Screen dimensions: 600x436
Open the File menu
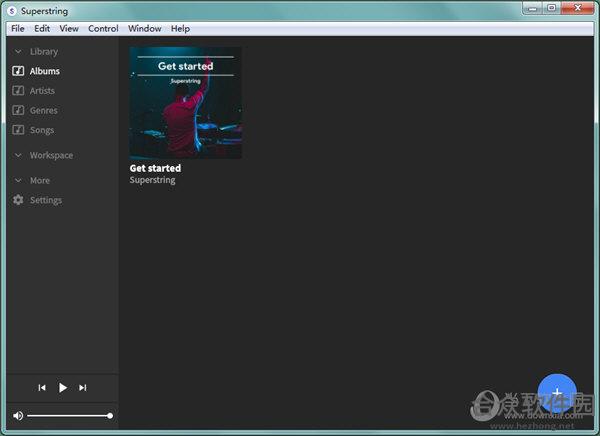click(18, 28)
